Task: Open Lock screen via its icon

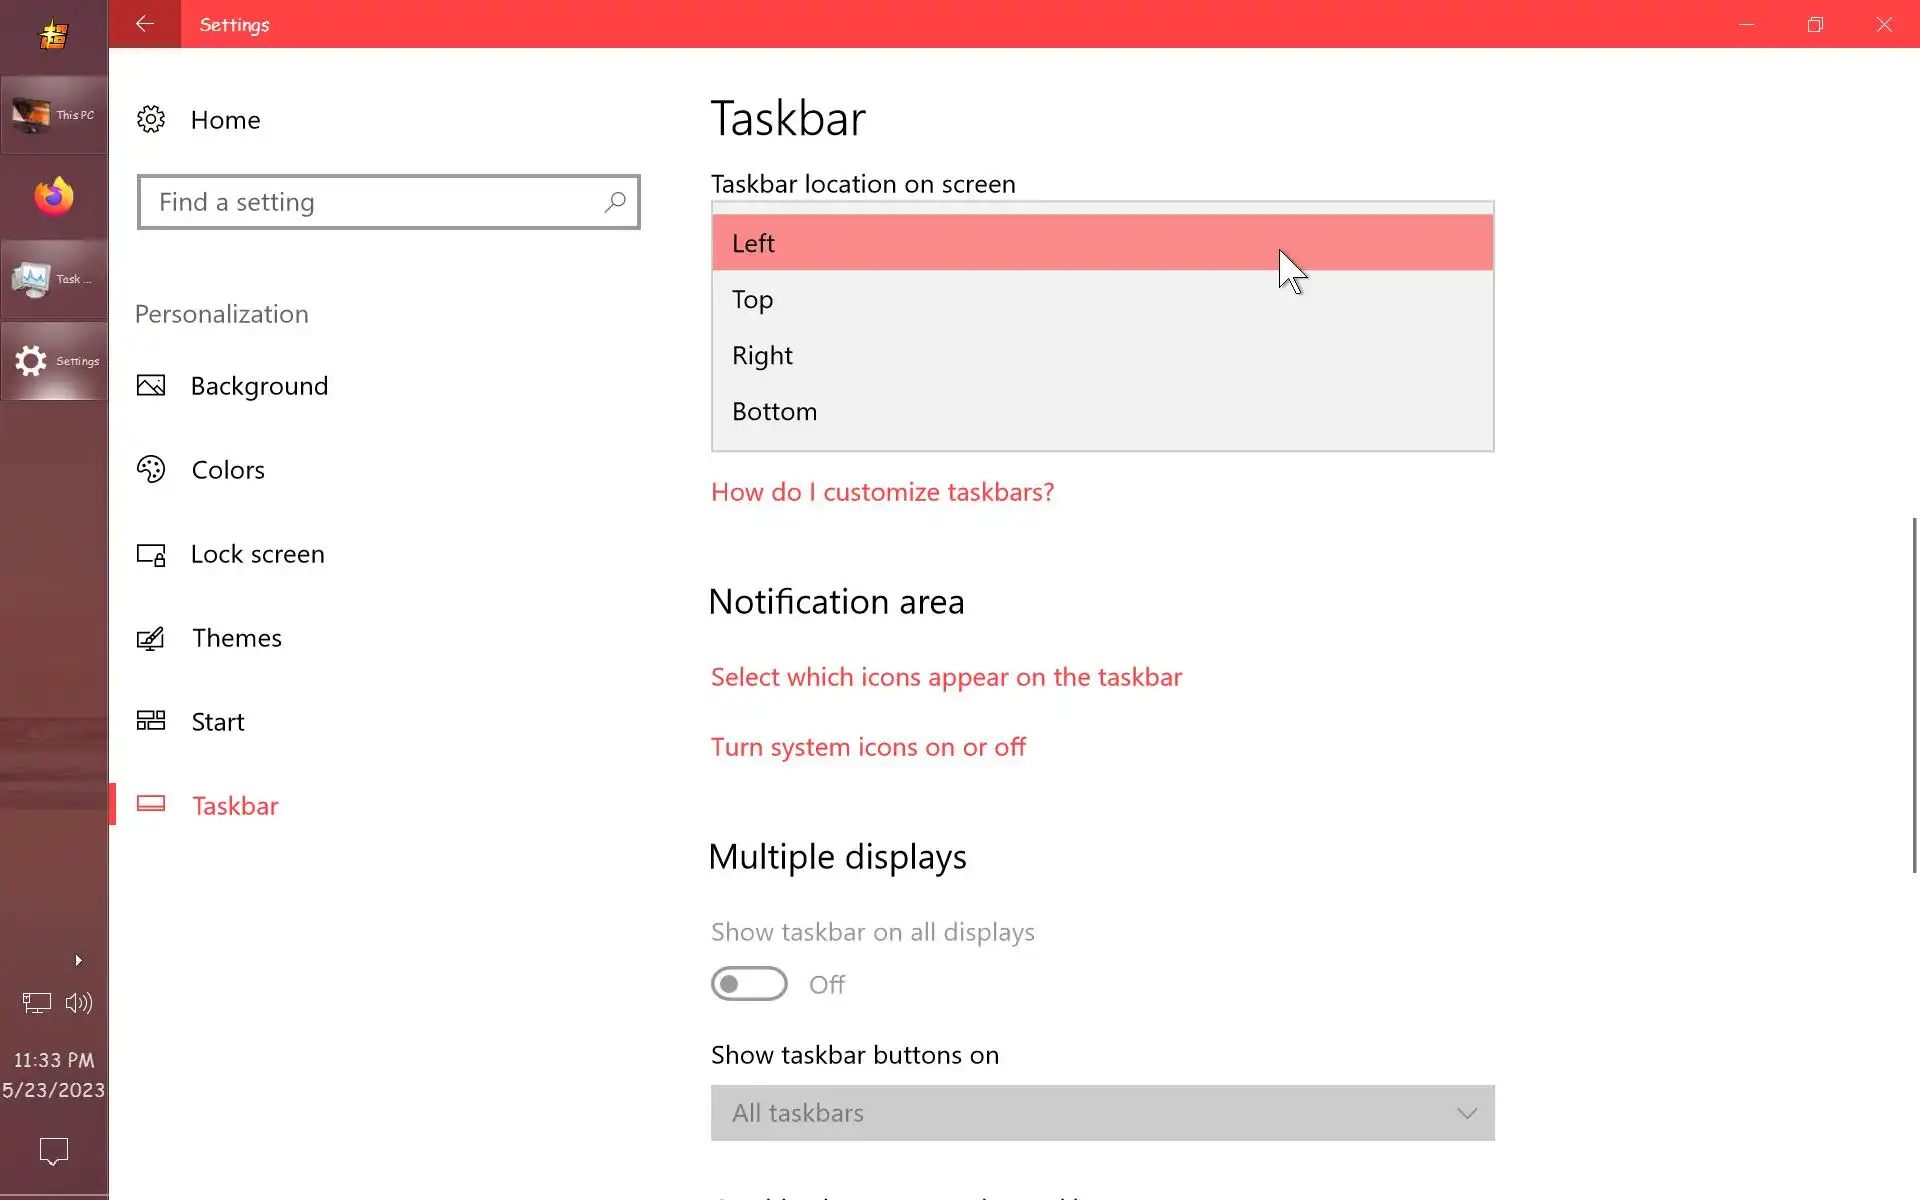Action: coord(151,554)
